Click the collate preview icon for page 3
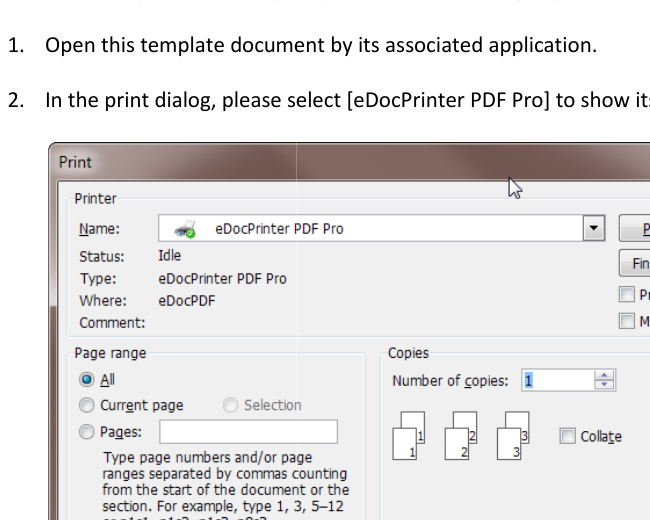Viewport: 650px width, 520px height. tap(513, 435)
